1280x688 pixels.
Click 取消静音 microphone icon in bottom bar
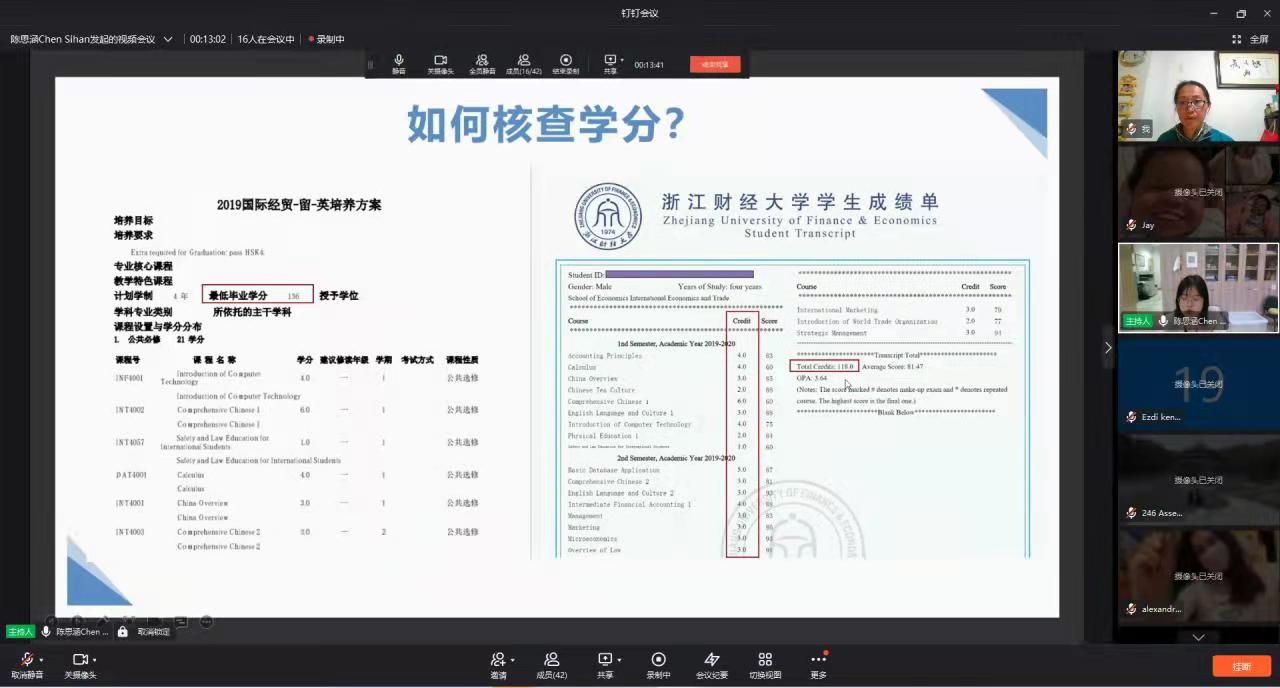pos(26,660)
